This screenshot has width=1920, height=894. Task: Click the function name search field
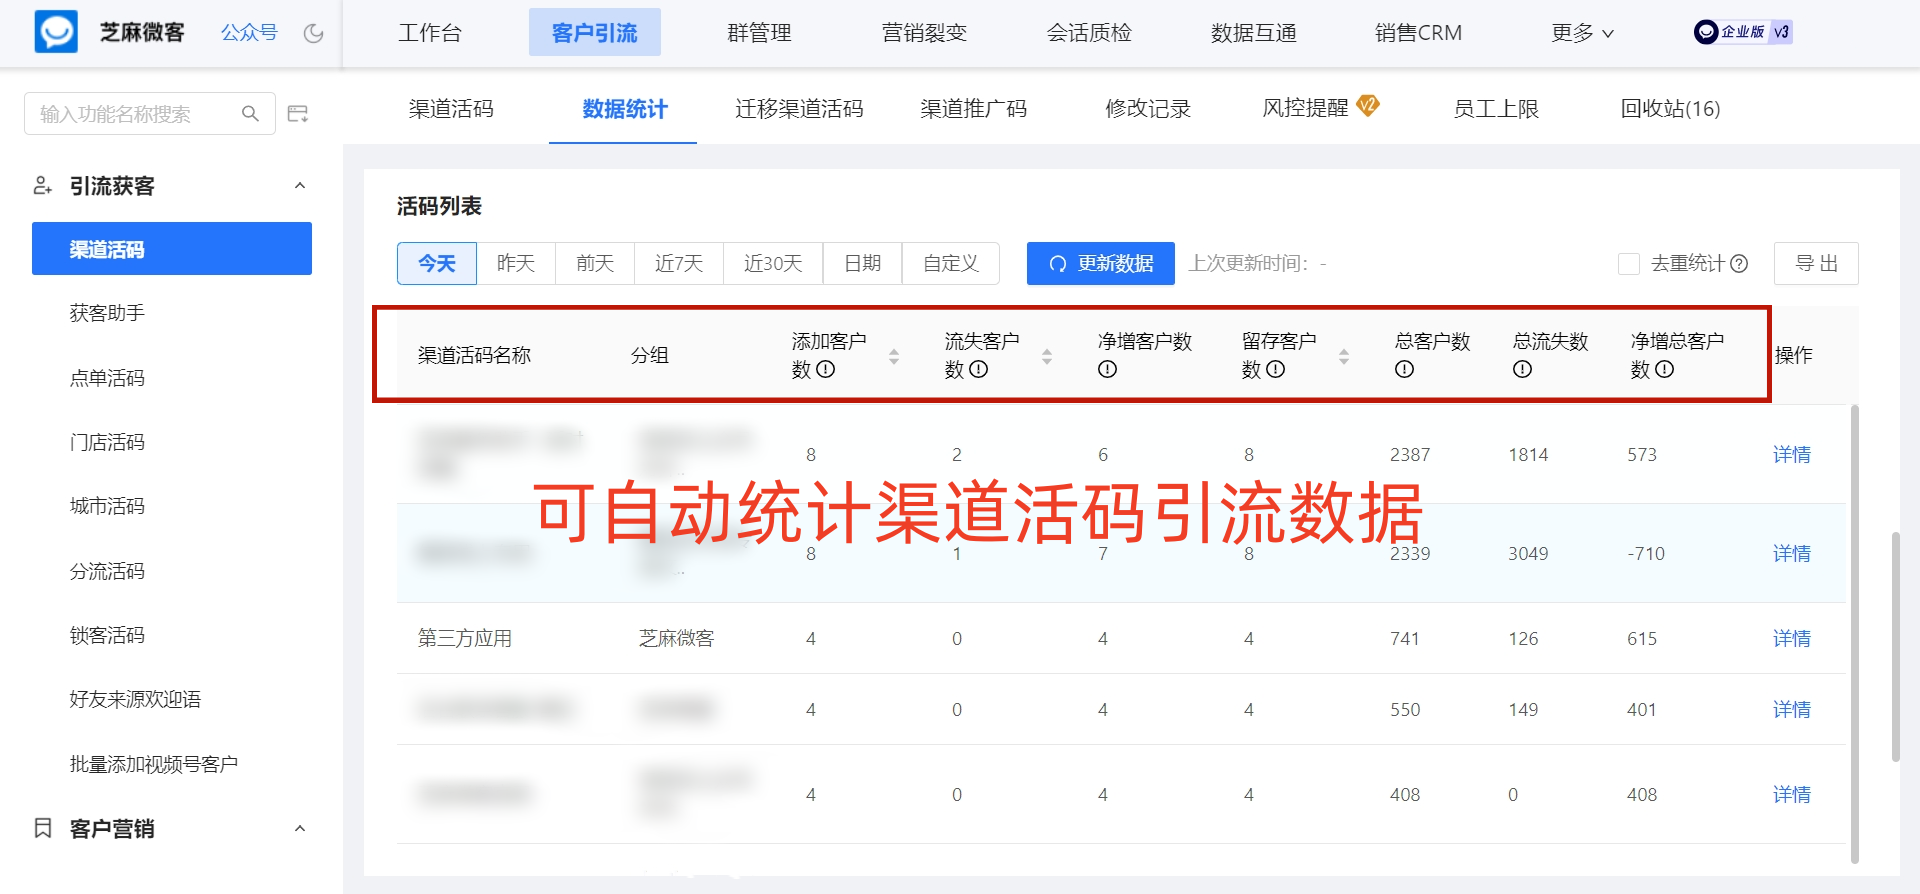[150, 114]
